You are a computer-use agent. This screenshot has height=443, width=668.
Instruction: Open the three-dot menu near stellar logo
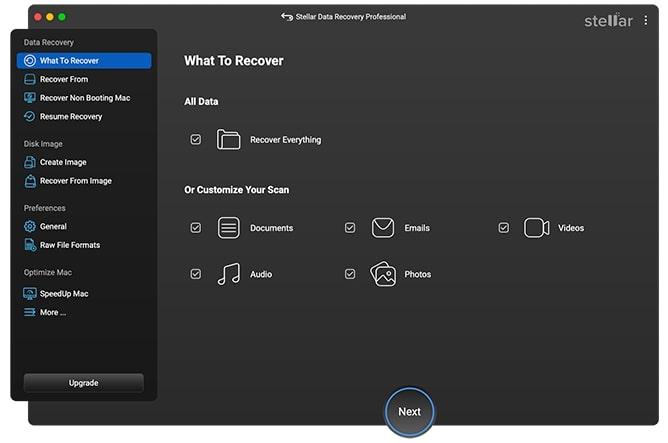tap(646, 20)
